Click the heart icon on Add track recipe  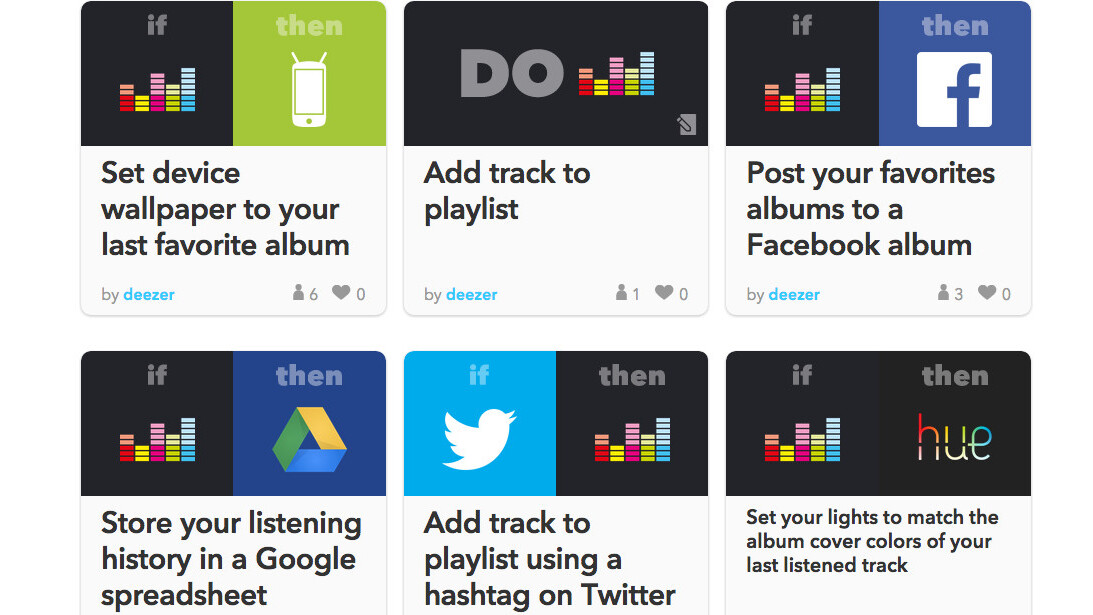(x=665, y=293)
